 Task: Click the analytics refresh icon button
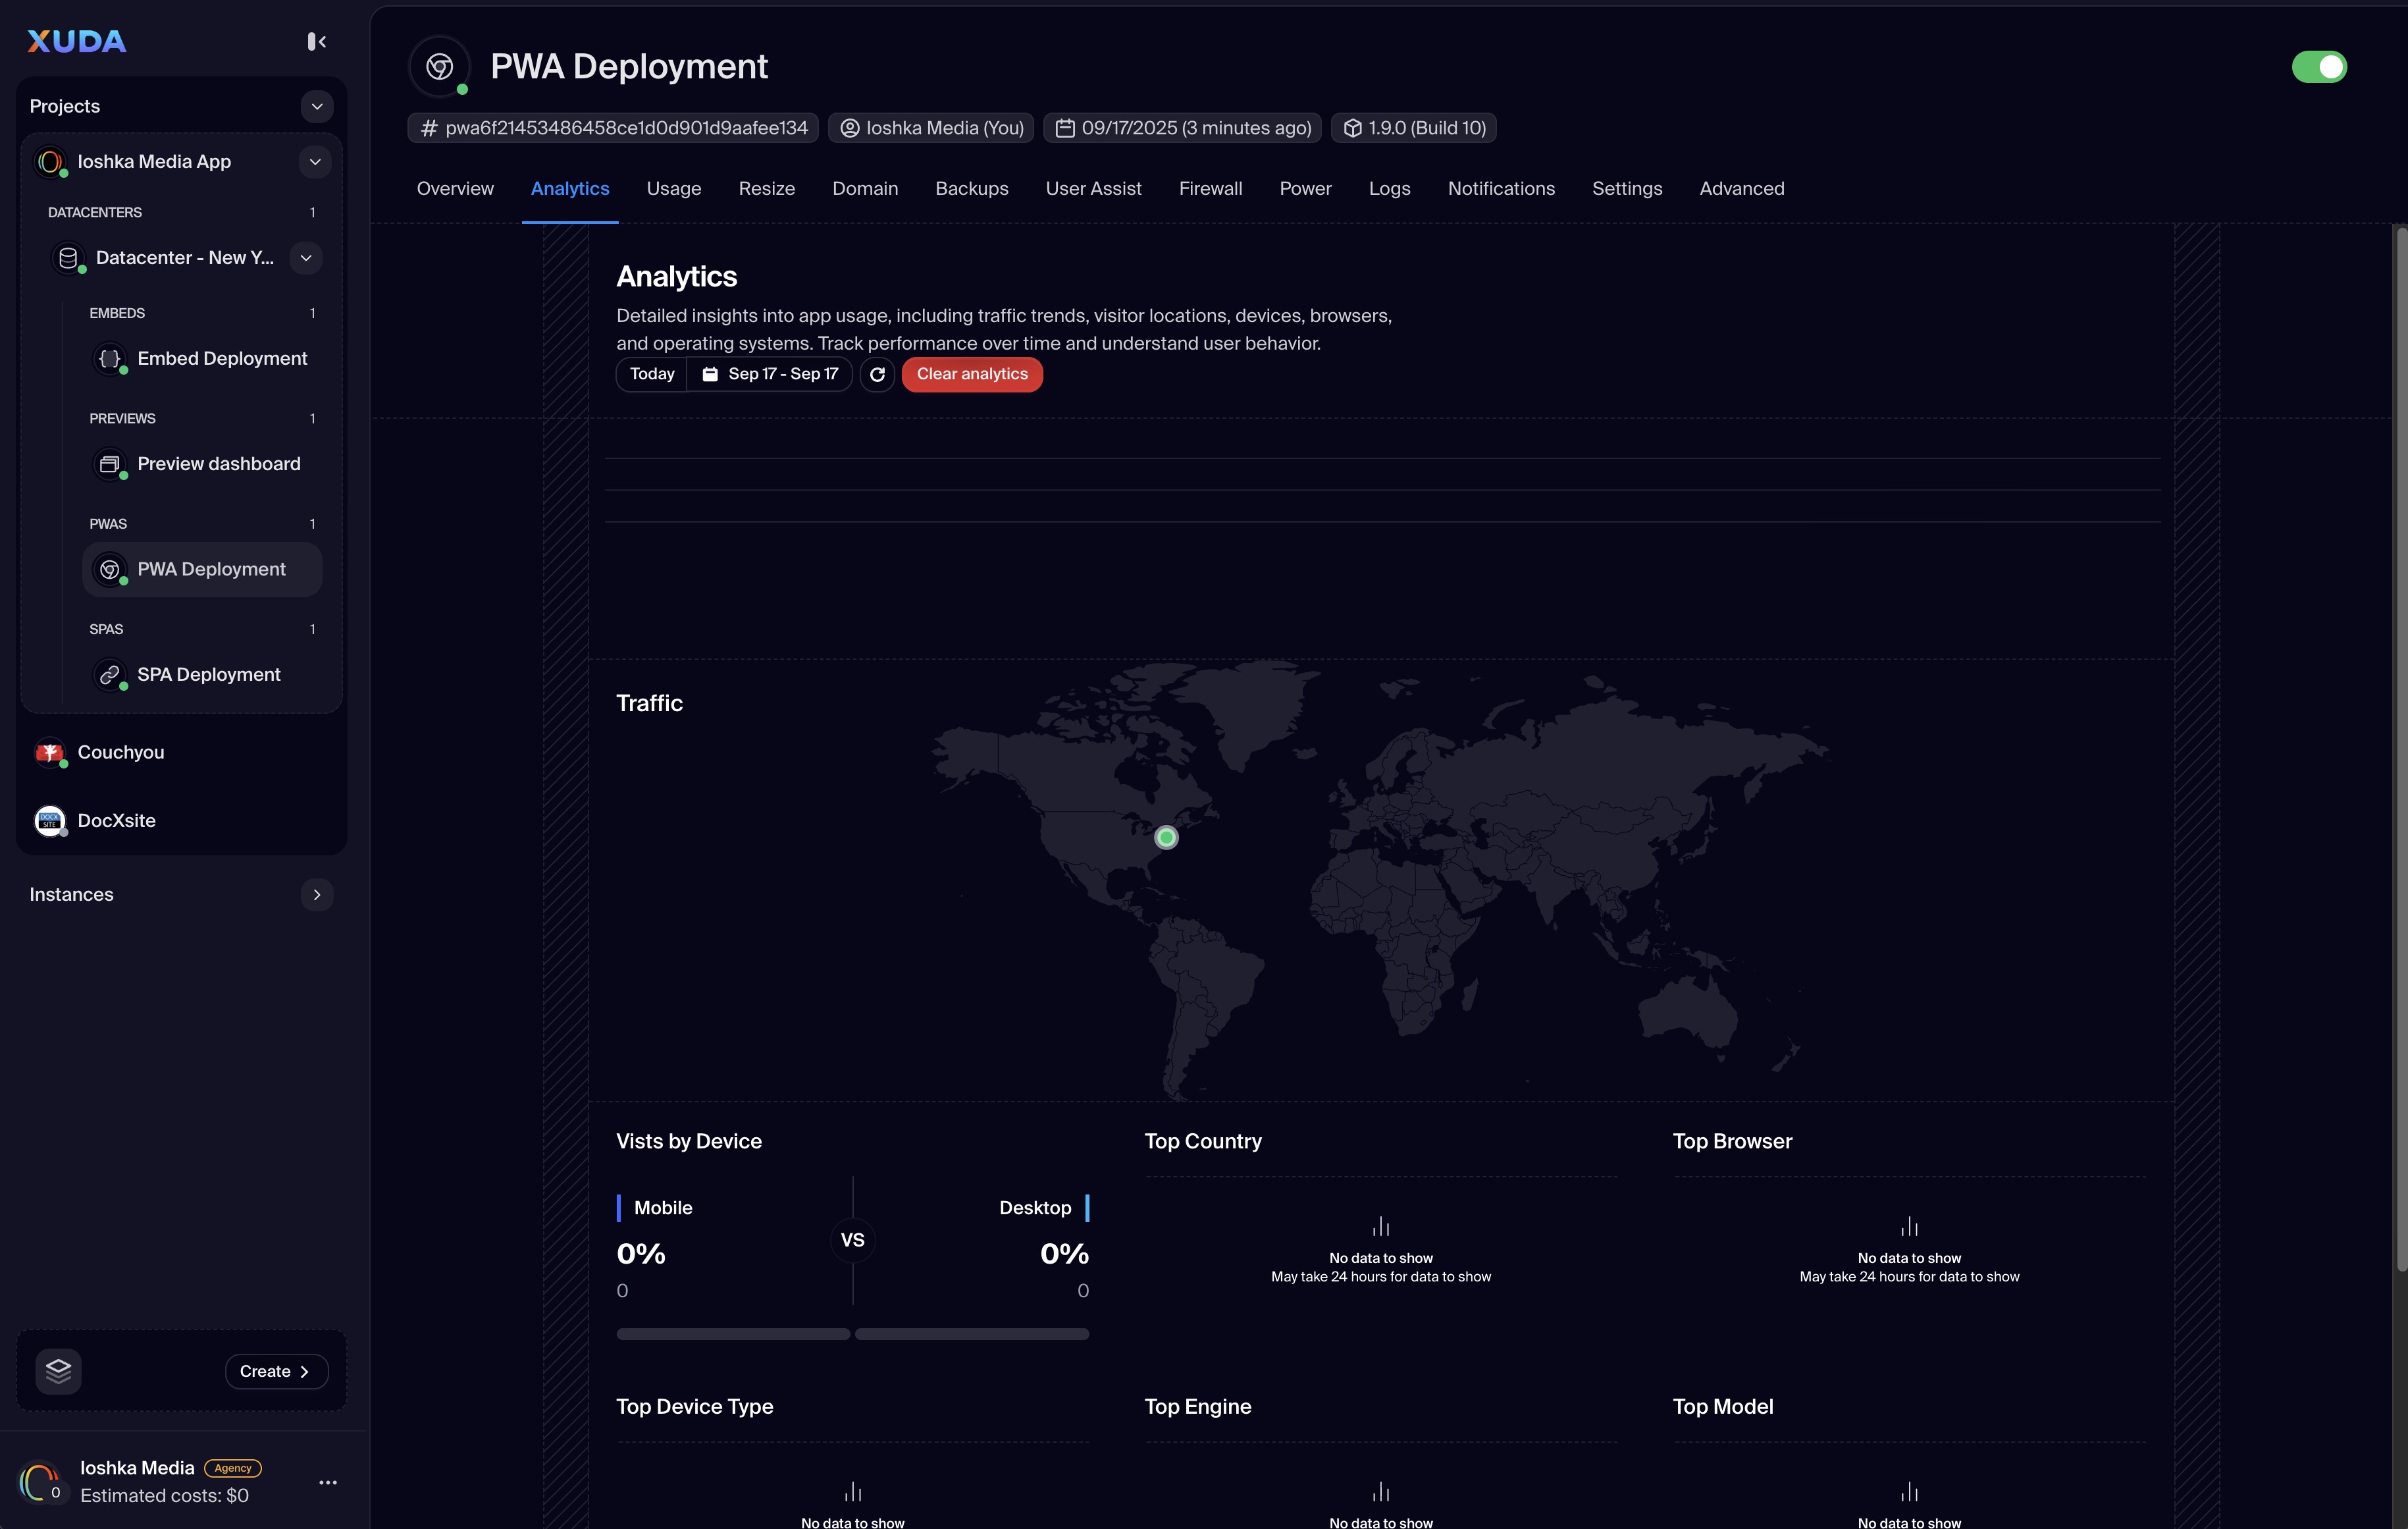(877, 374)
